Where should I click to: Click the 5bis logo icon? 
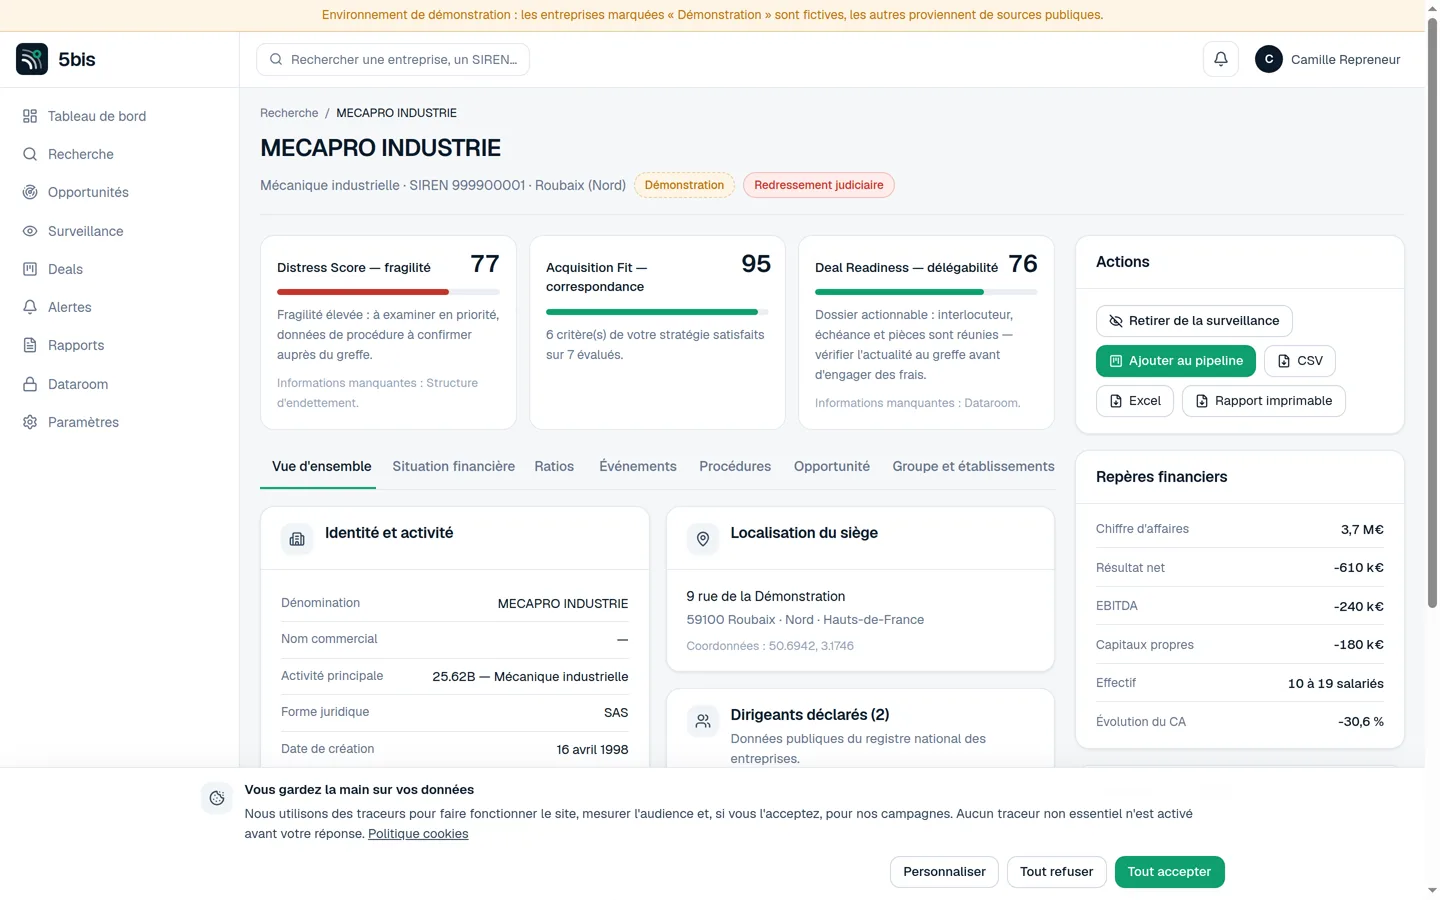32,59
